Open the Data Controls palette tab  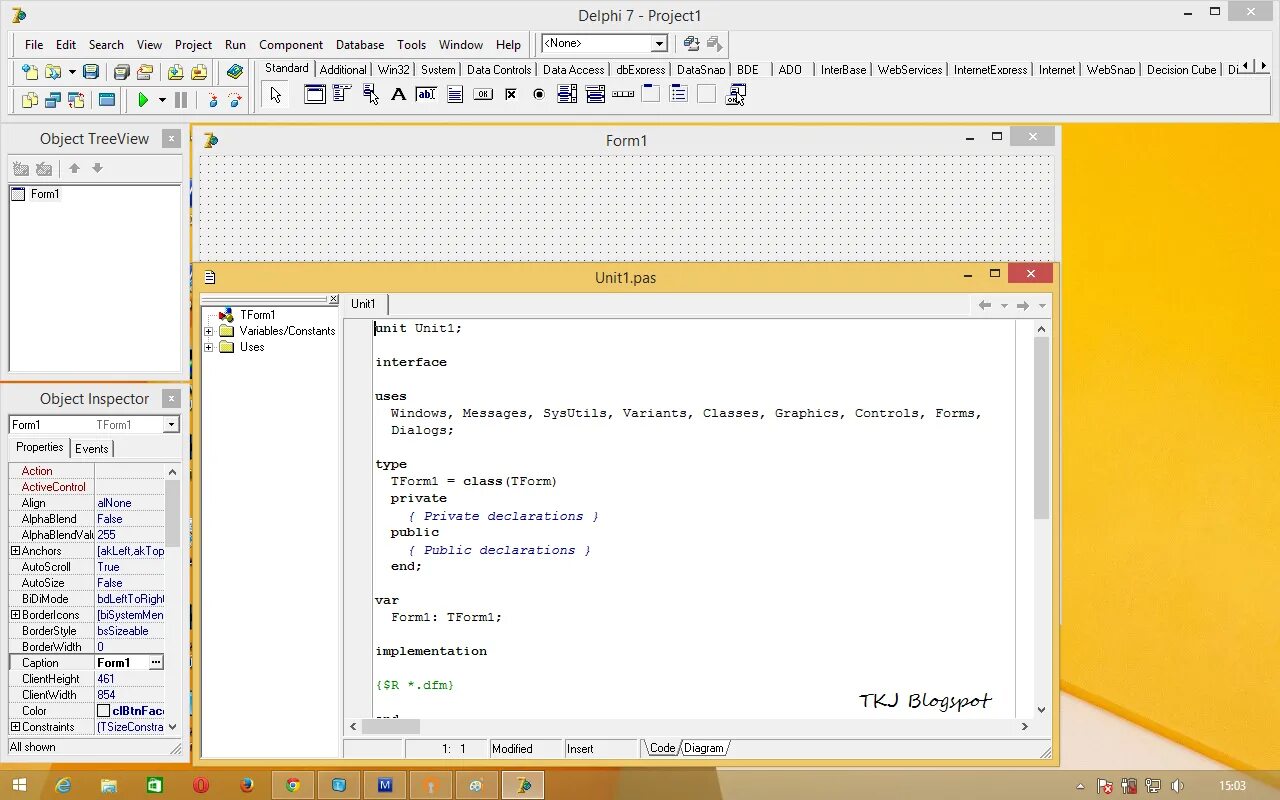(499, 70)
